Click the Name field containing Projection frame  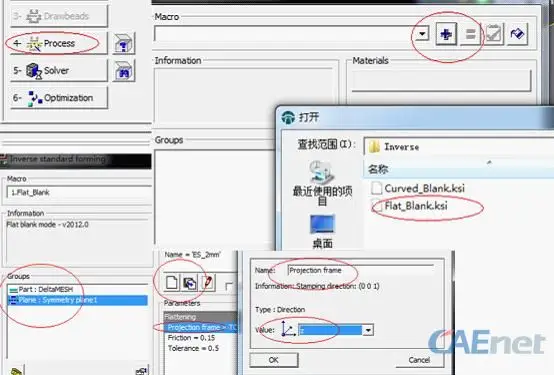pyautogui.click(x=360, y=271)
